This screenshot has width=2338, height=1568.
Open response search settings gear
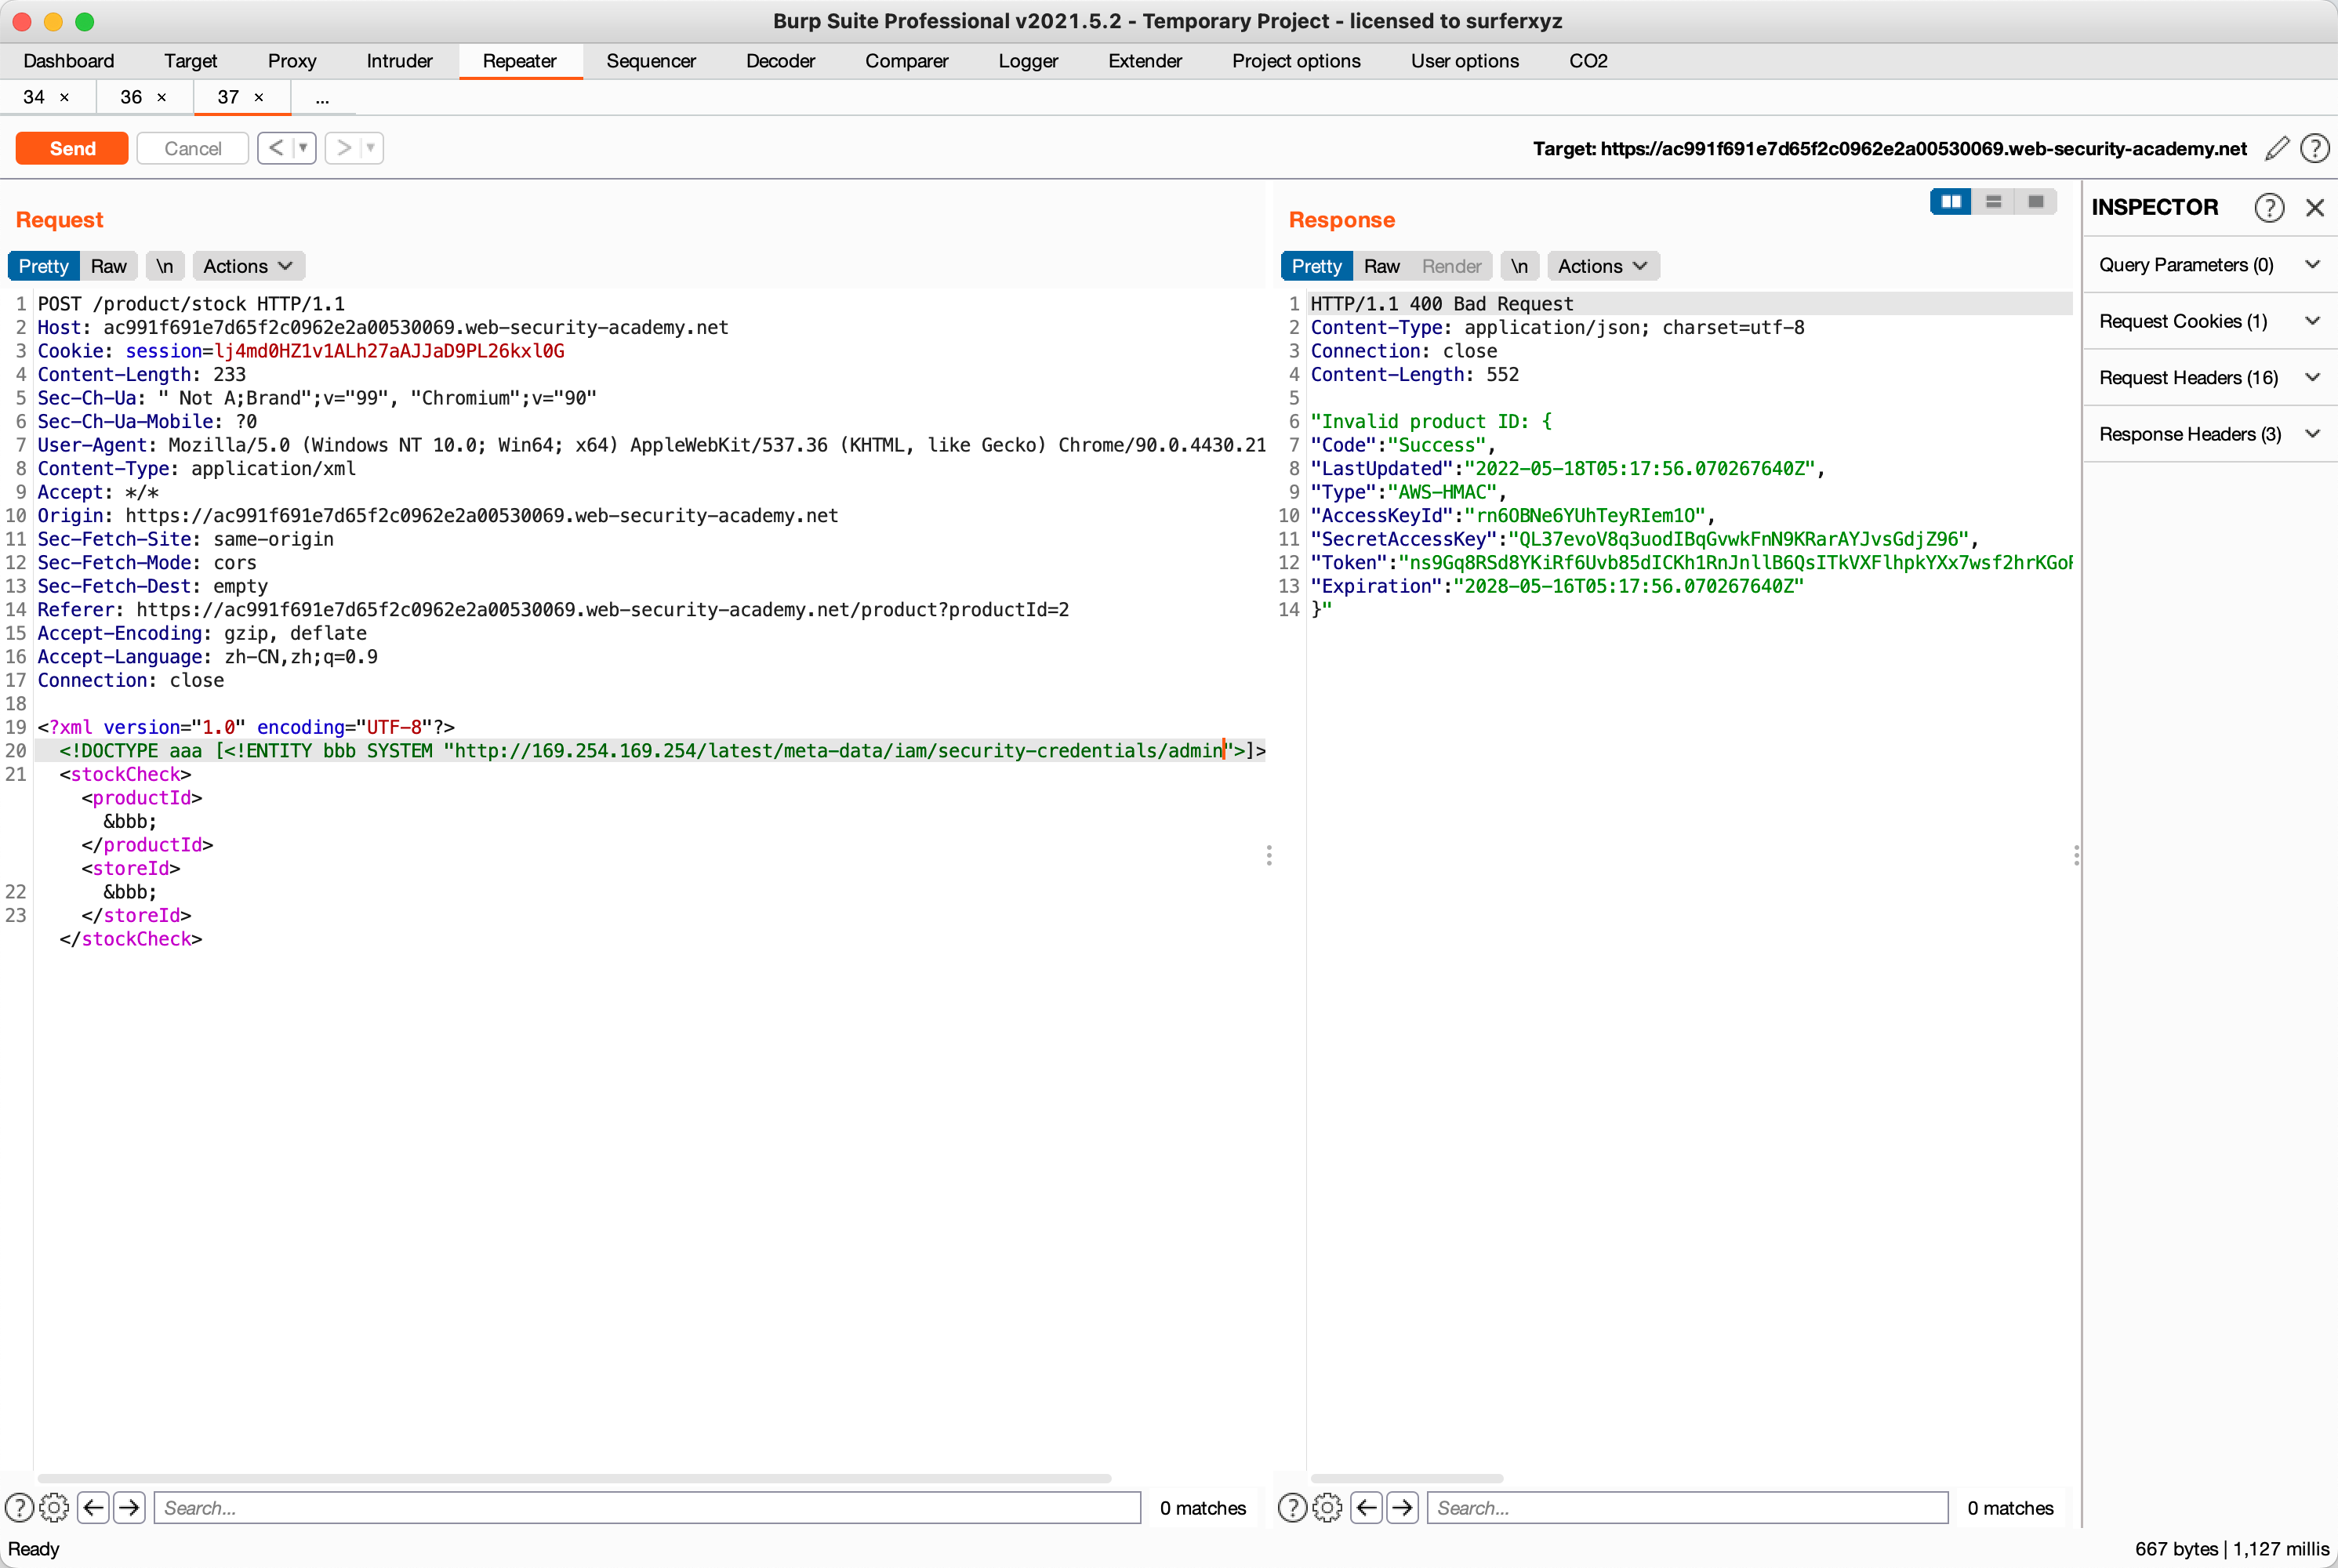(1327, 1508)
